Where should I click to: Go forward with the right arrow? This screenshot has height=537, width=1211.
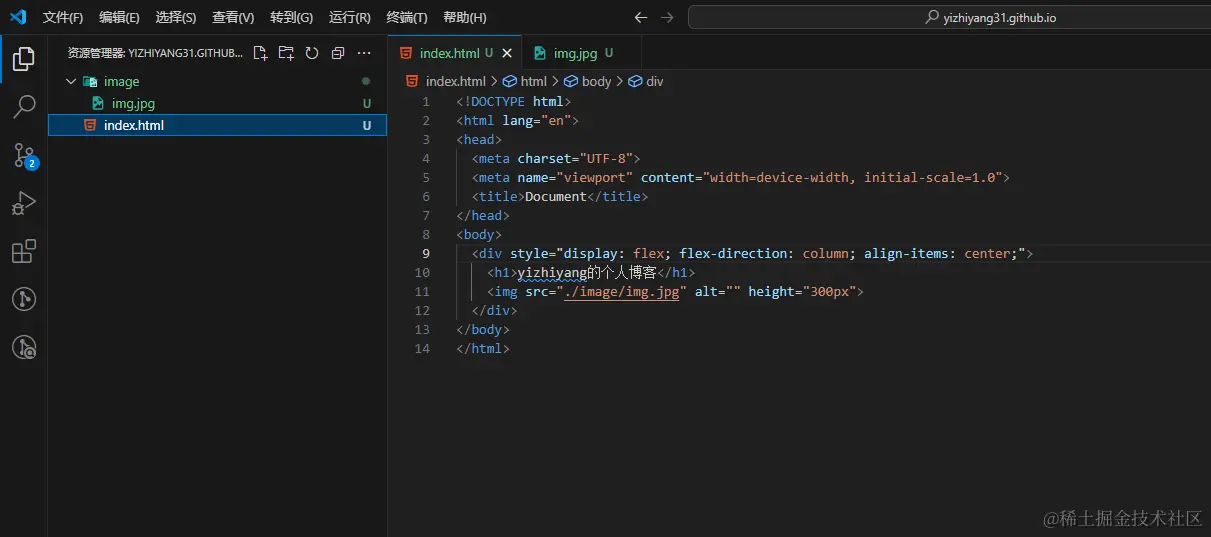pyautogui.click(x=667, y=17)
